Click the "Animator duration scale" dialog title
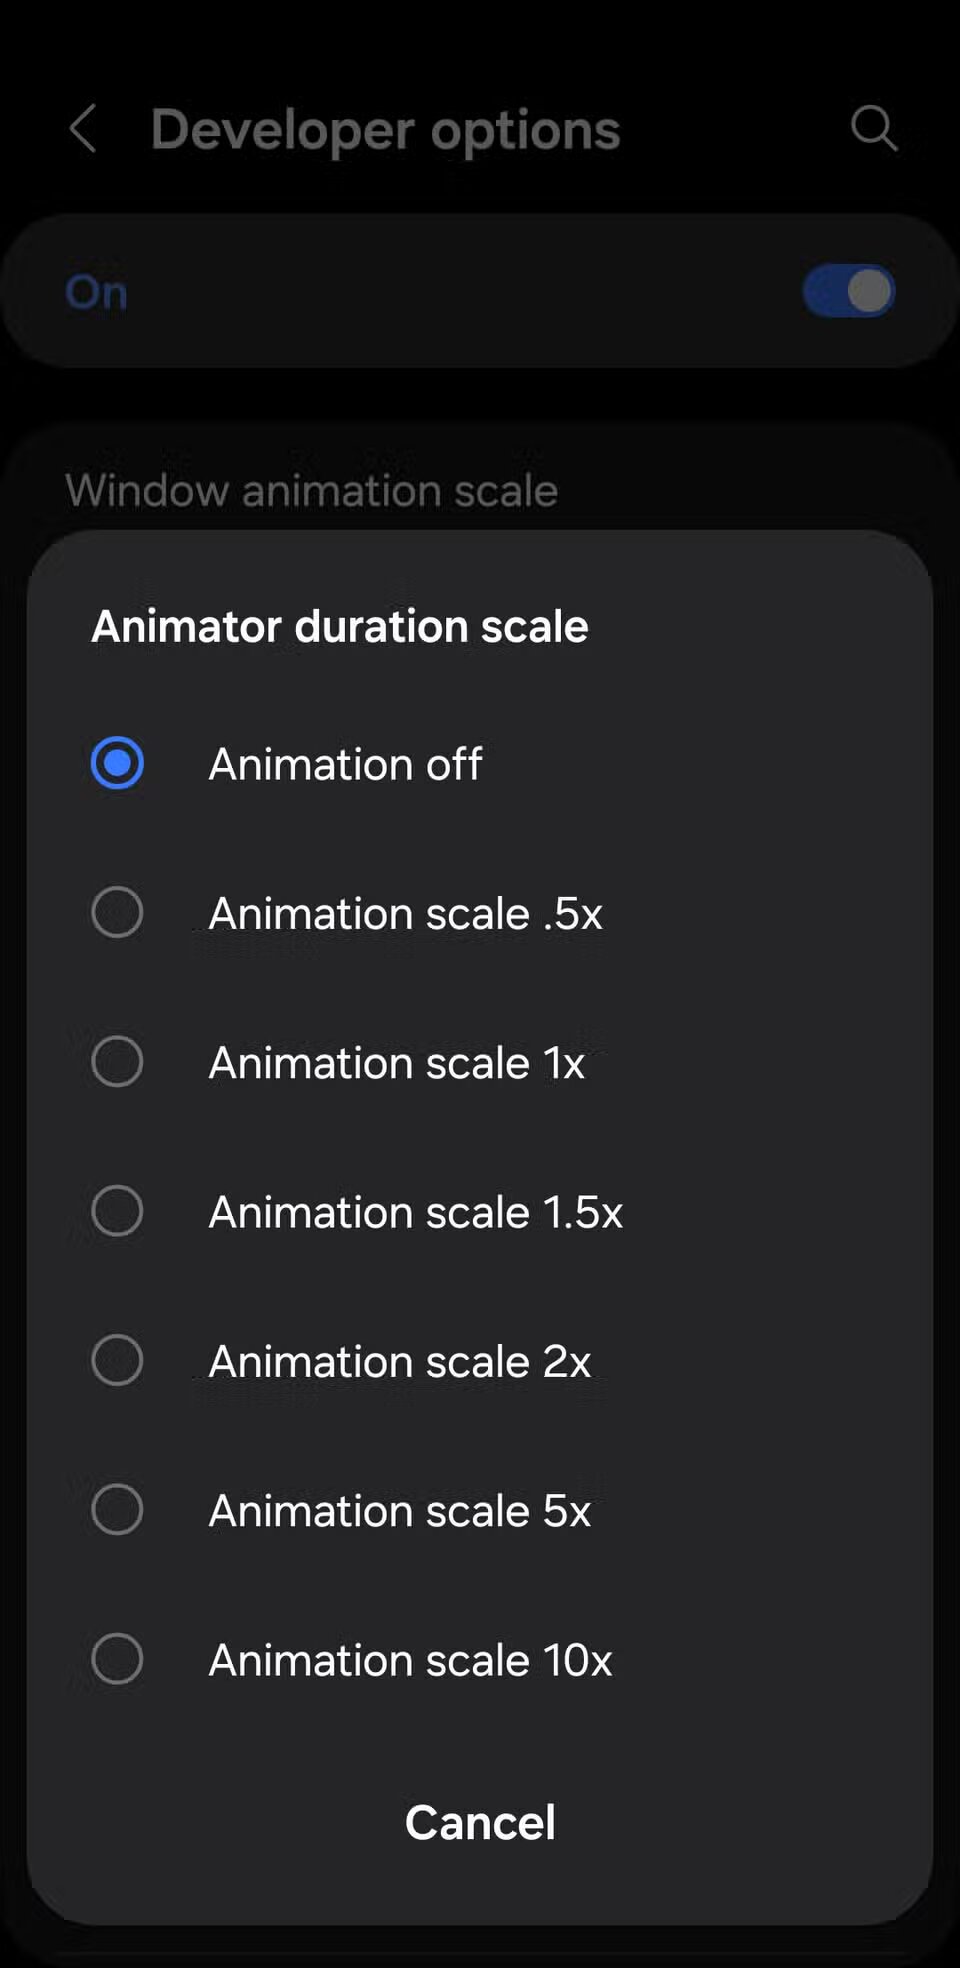960x1968 pixels. click(340, 627)
